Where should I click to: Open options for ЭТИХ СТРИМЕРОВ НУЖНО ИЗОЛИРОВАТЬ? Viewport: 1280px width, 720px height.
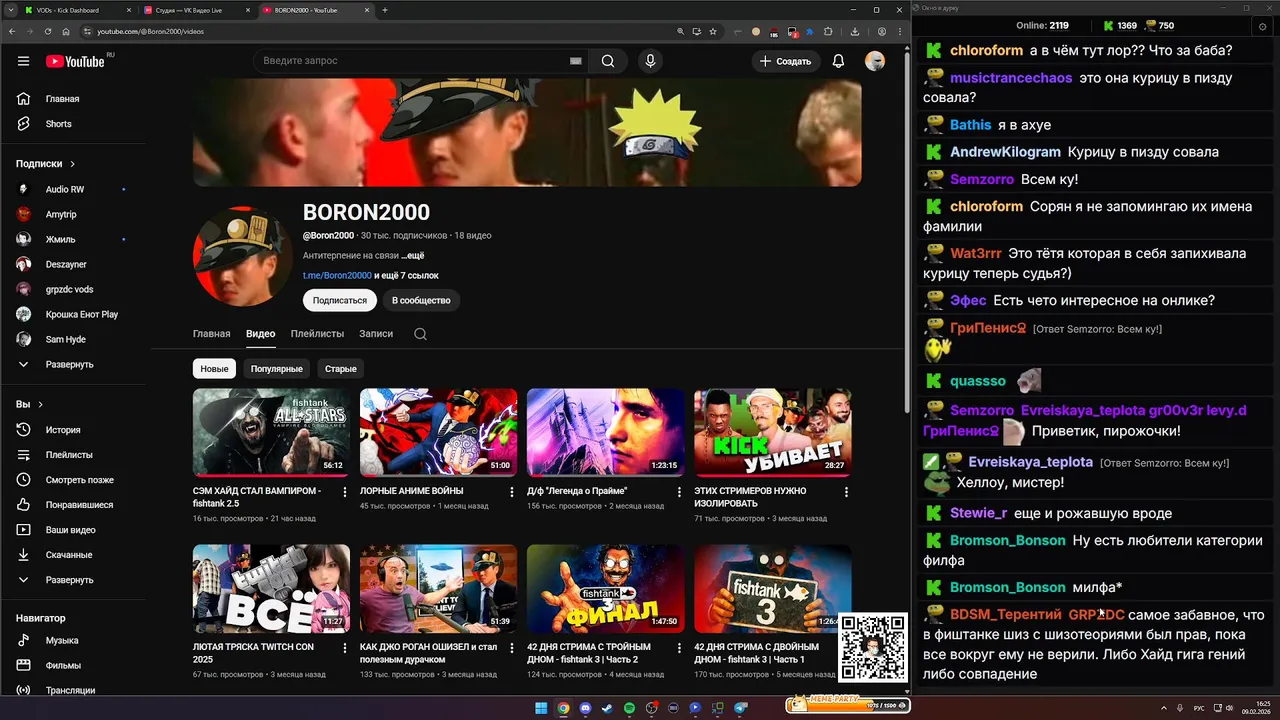[846, 492]
